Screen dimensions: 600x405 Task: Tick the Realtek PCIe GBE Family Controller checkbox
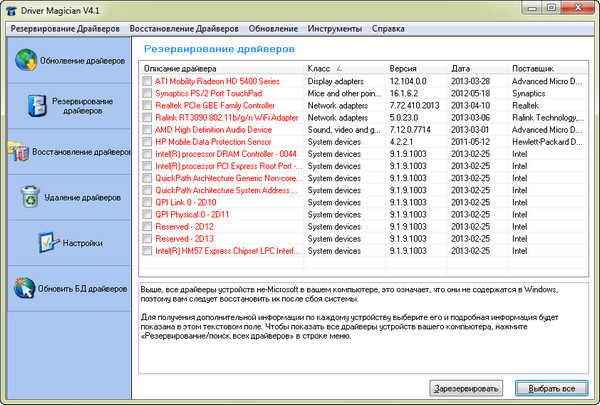(x=147, y=105)
